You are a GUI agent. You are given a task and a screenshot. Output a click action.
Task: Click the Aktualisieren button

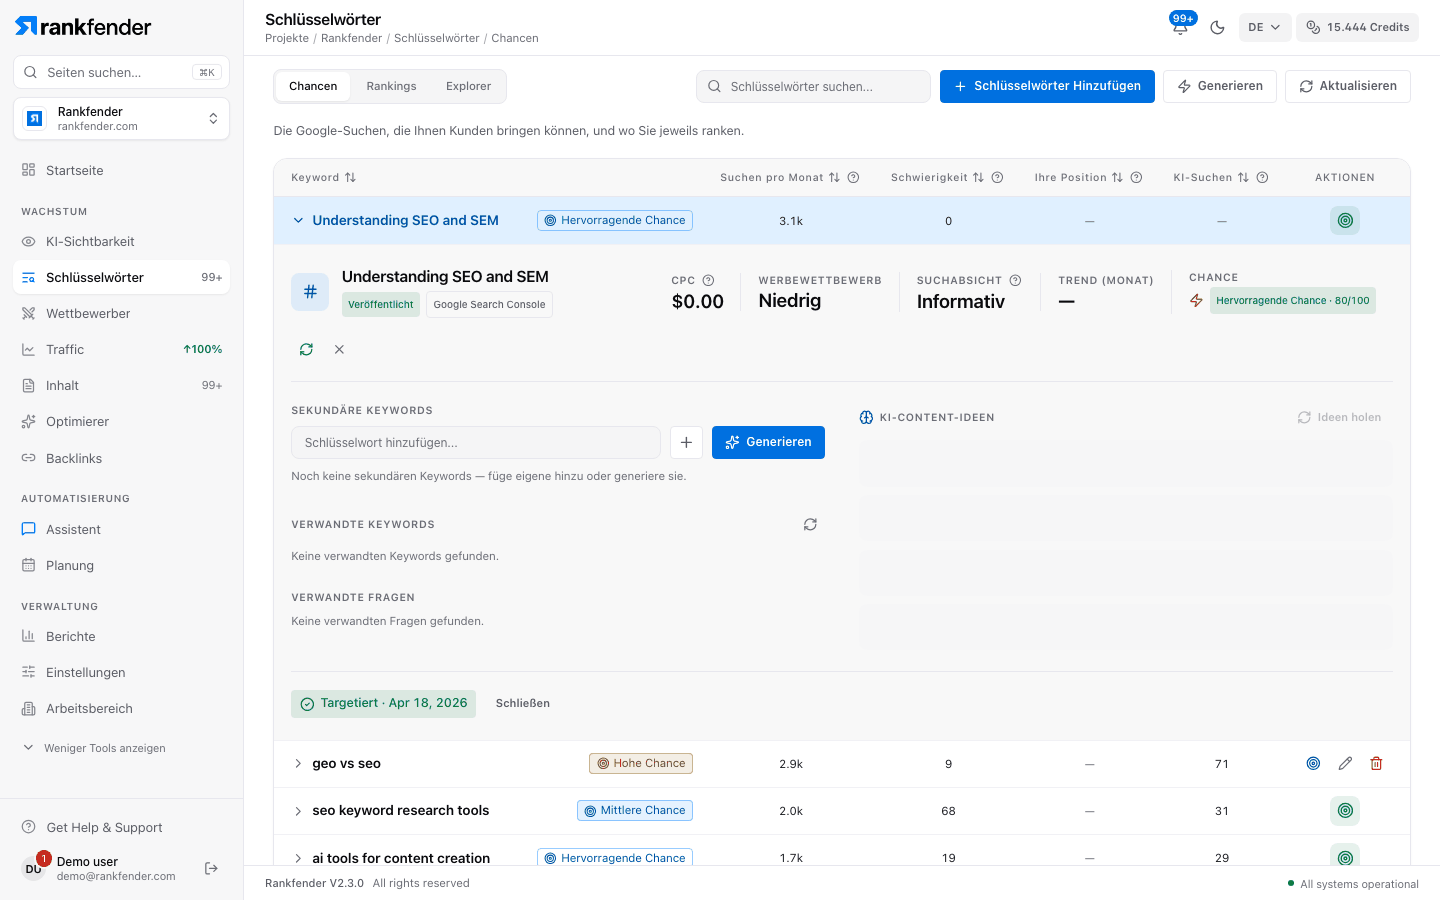1348,86
